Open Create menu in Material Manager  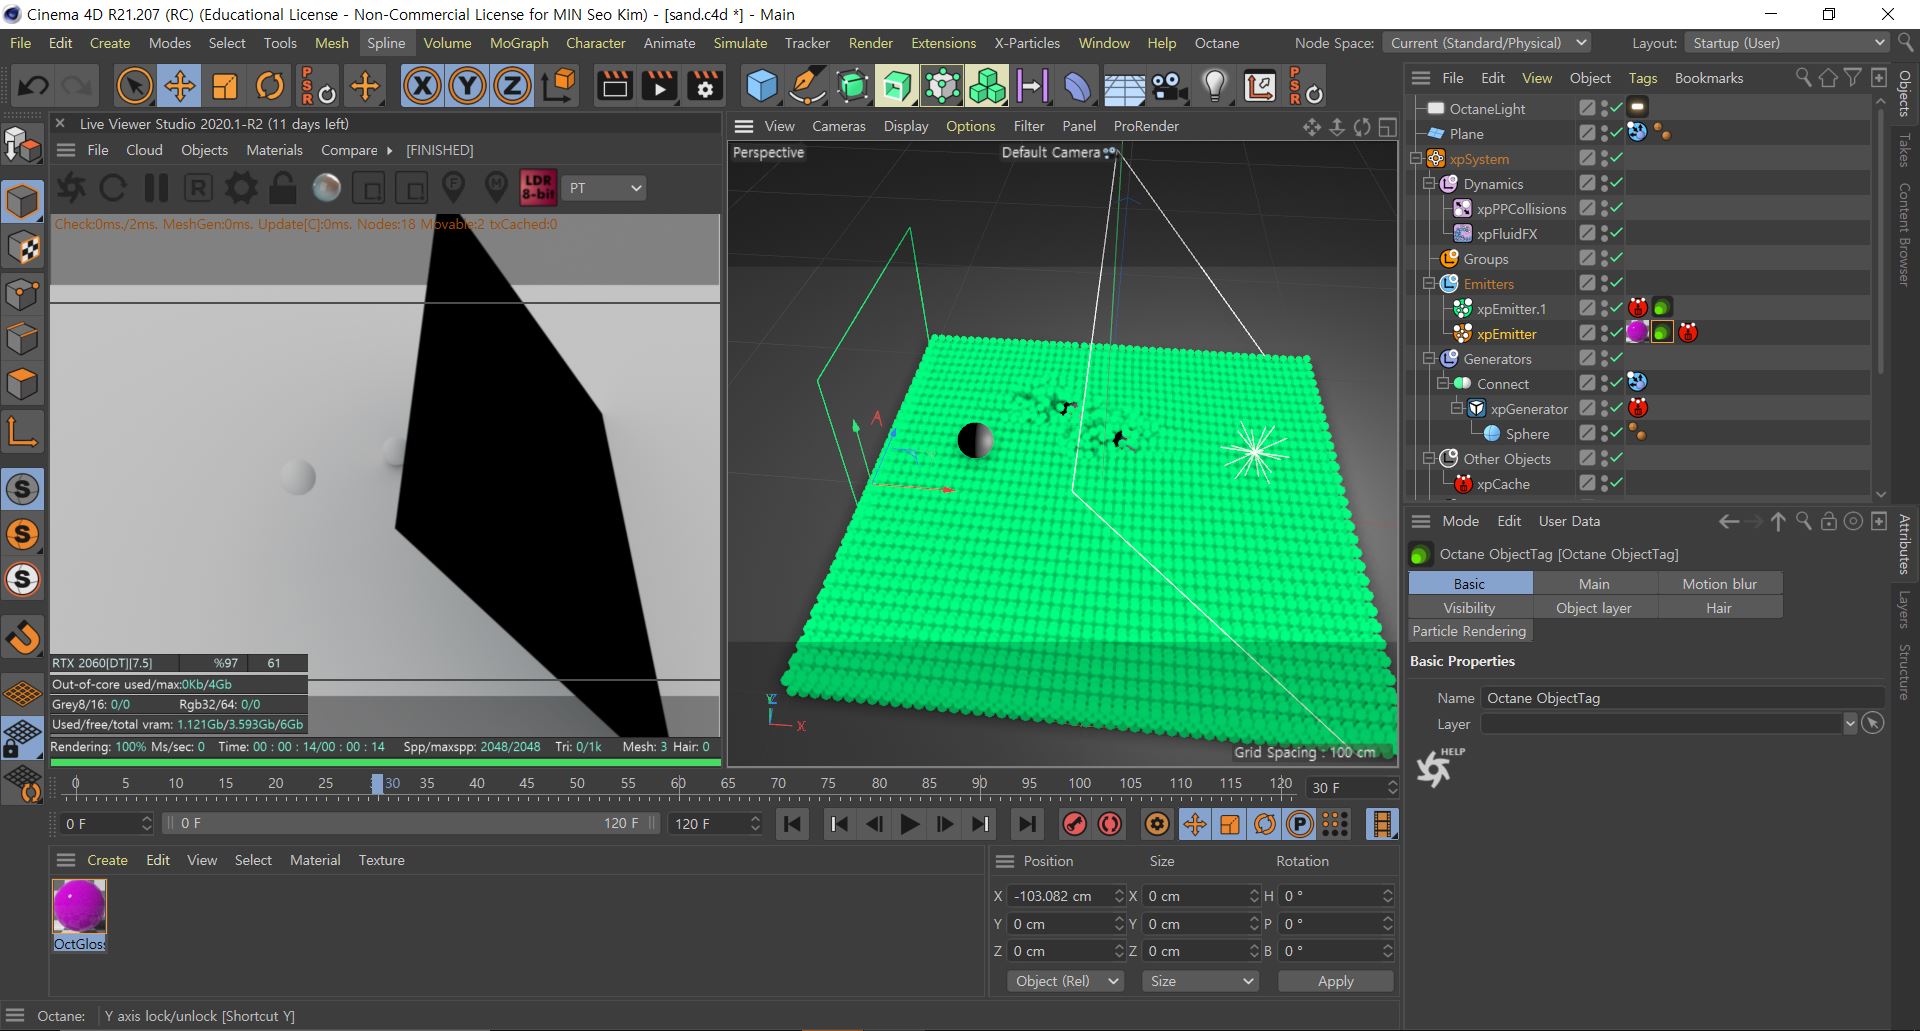tap(107, 860)
